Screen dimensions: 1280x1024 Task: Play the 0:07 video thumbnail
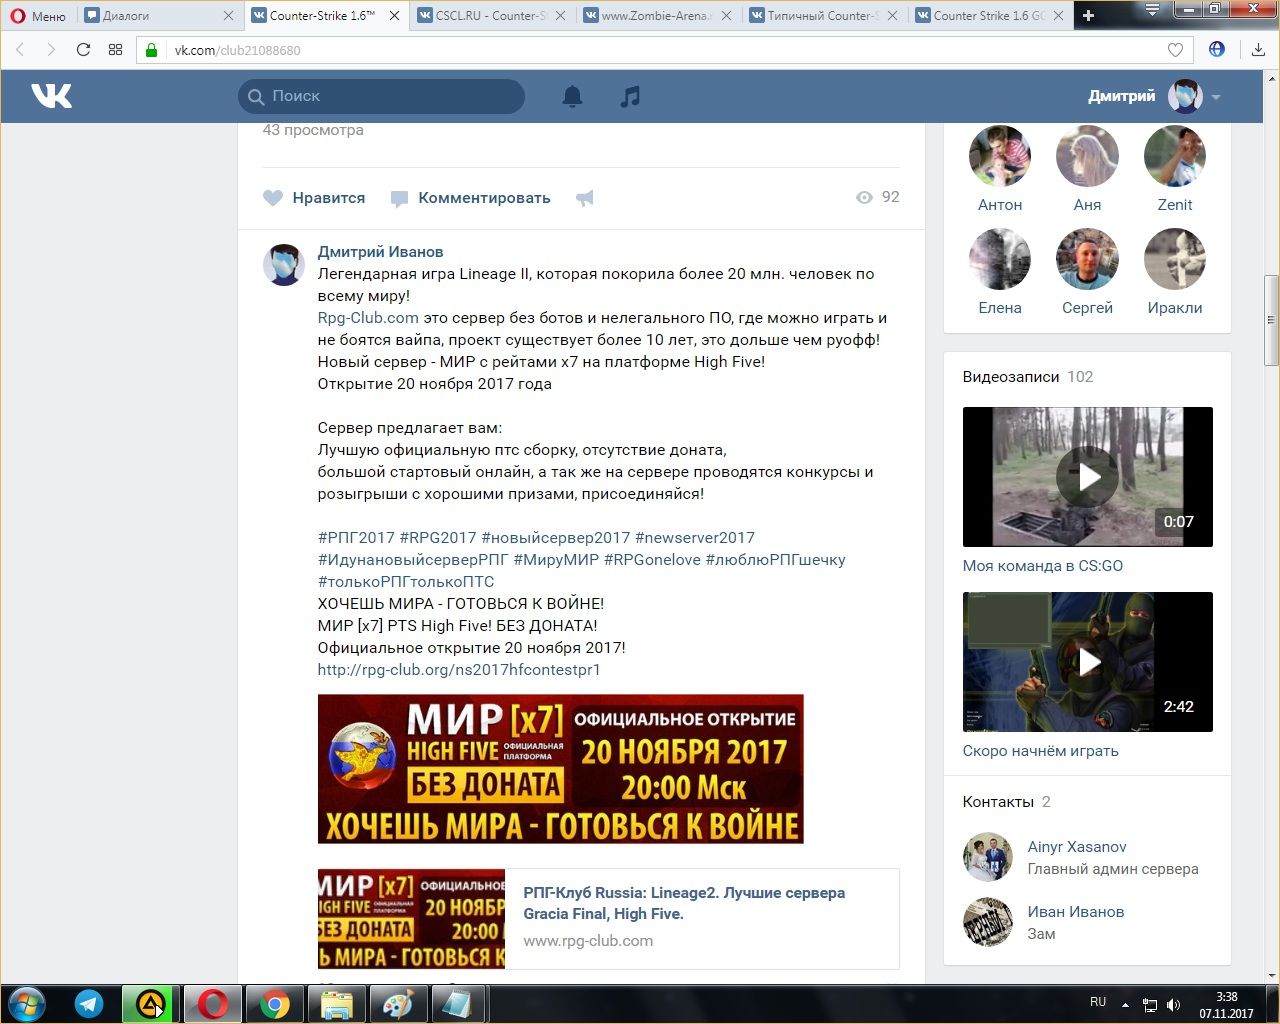1088,477
